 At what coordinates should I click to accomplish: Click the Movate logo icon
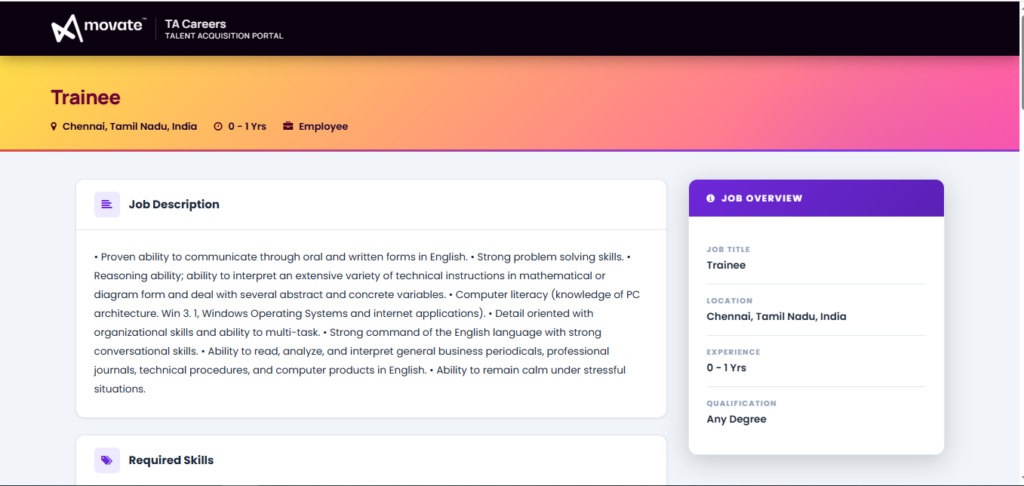tap(67, 28)
